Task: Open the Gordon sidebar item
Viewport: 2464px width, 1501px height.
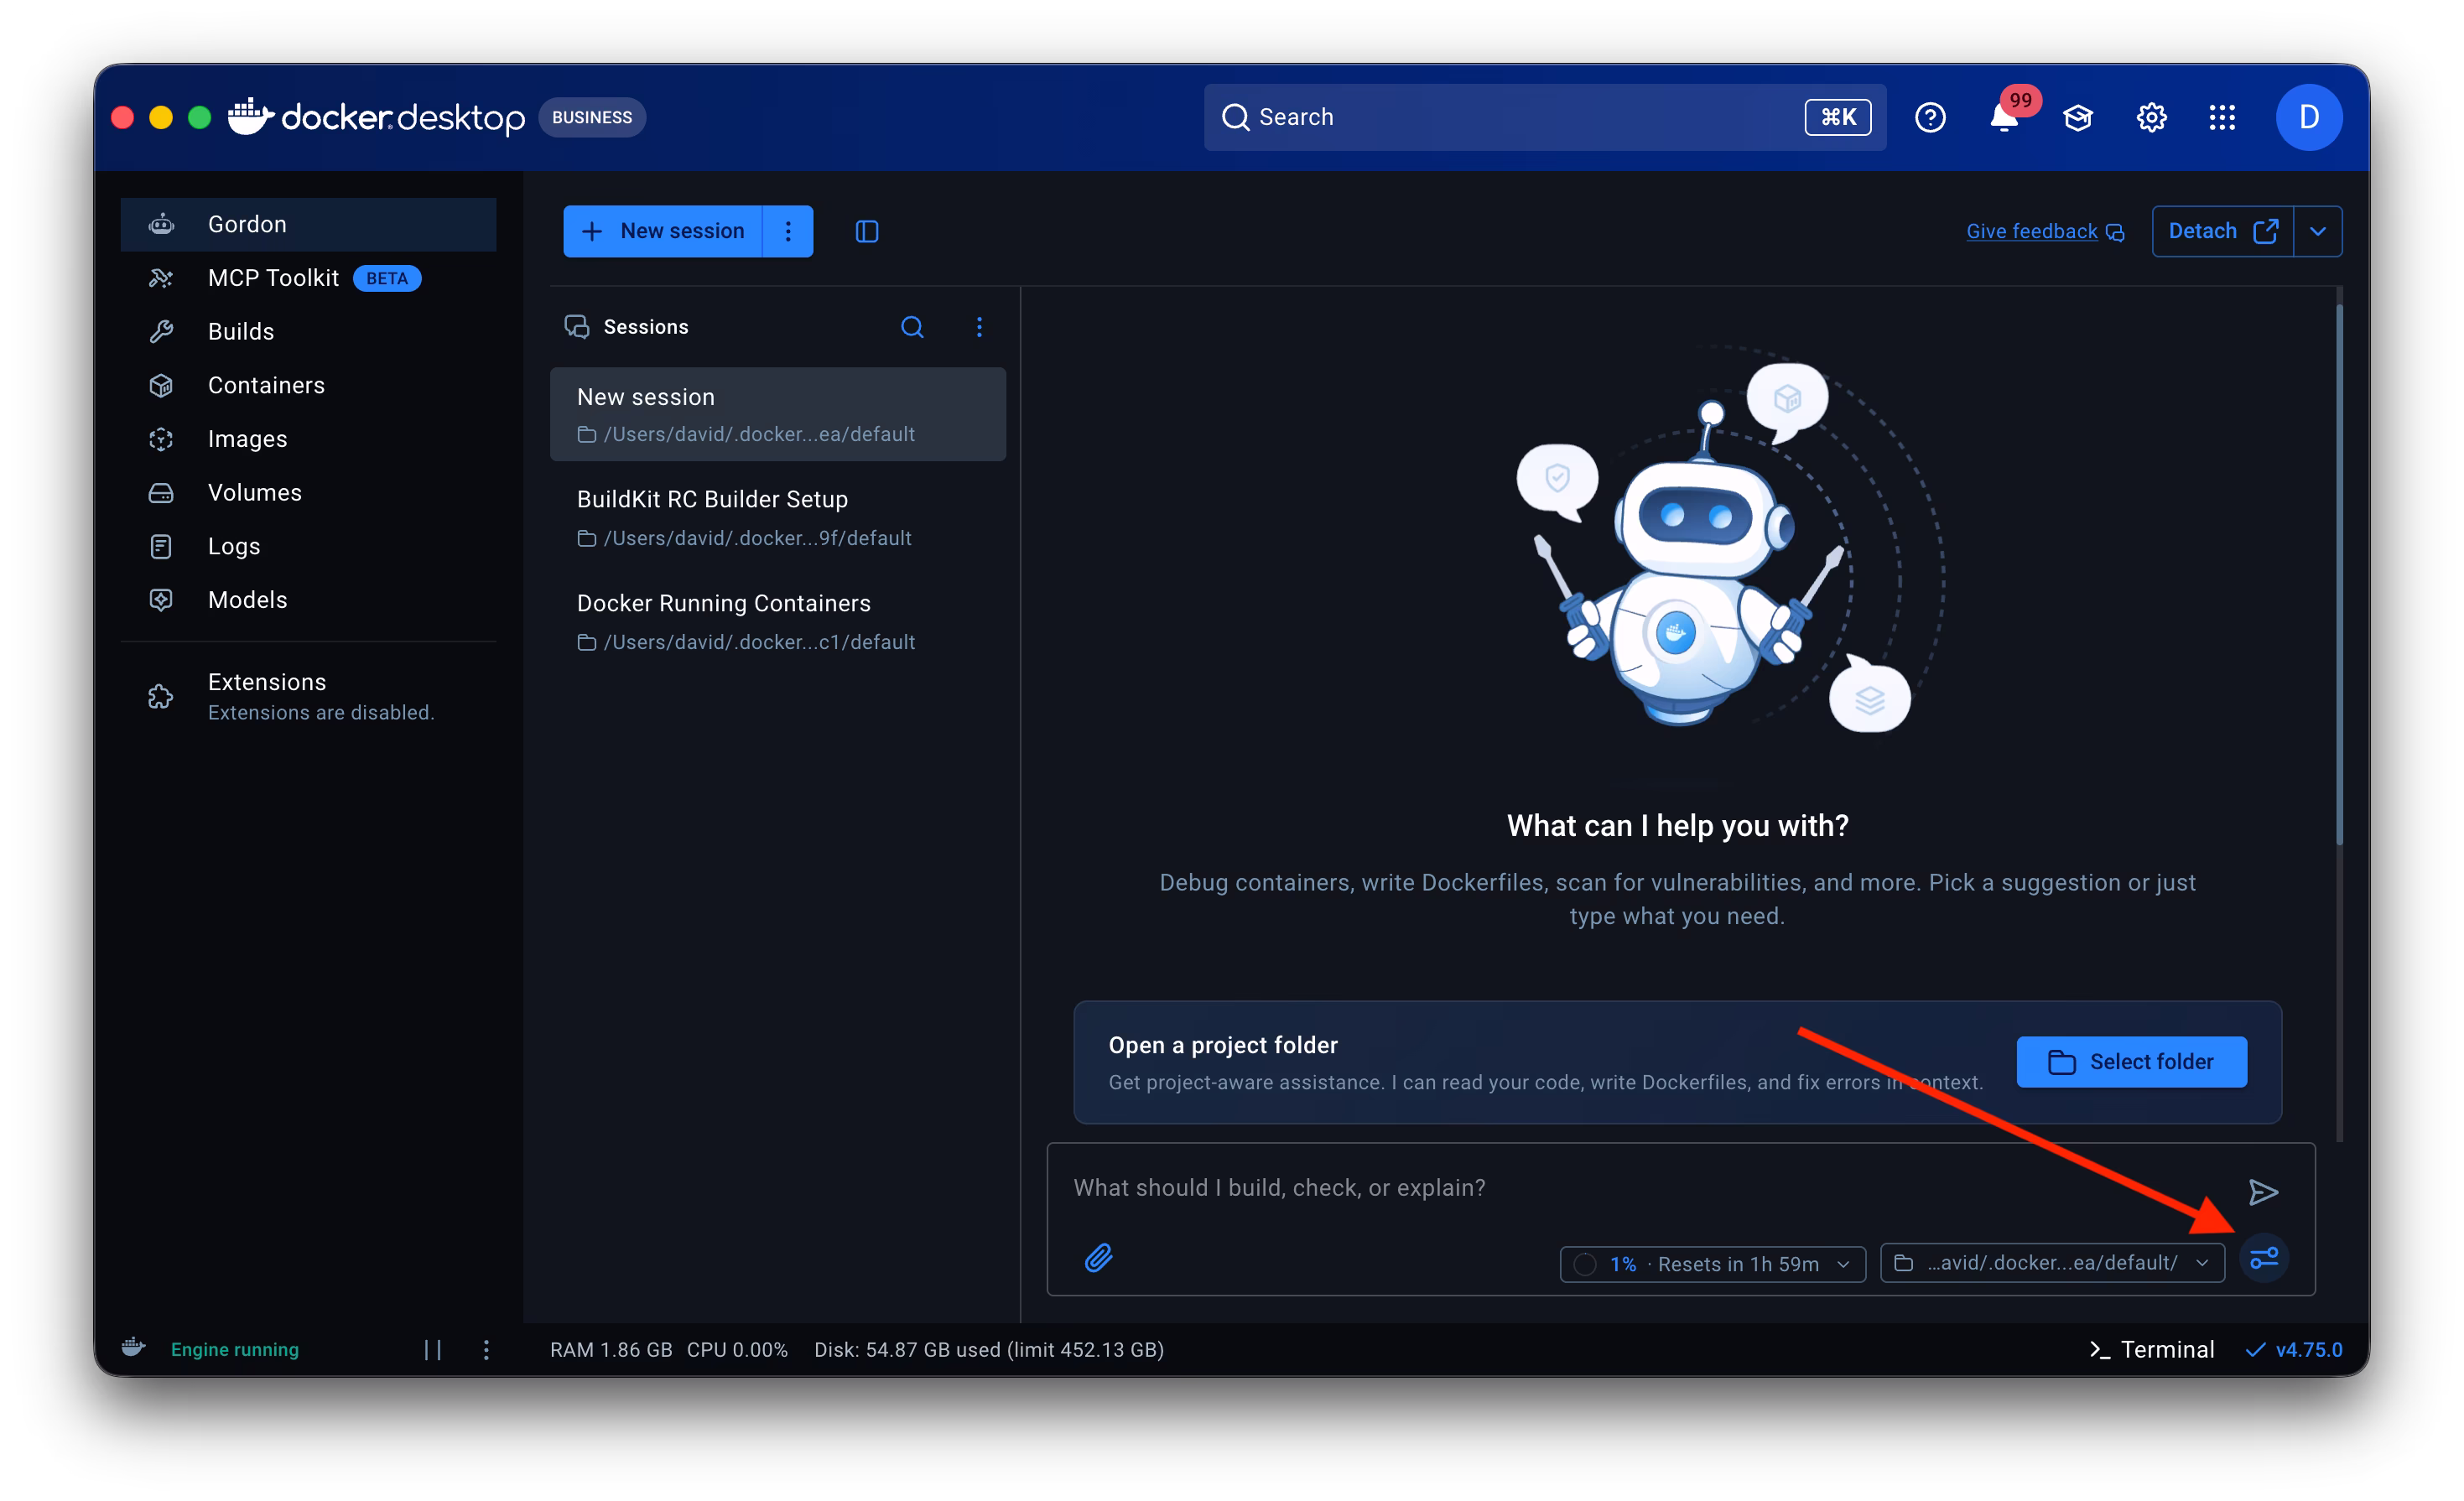Action: point(308,224)
